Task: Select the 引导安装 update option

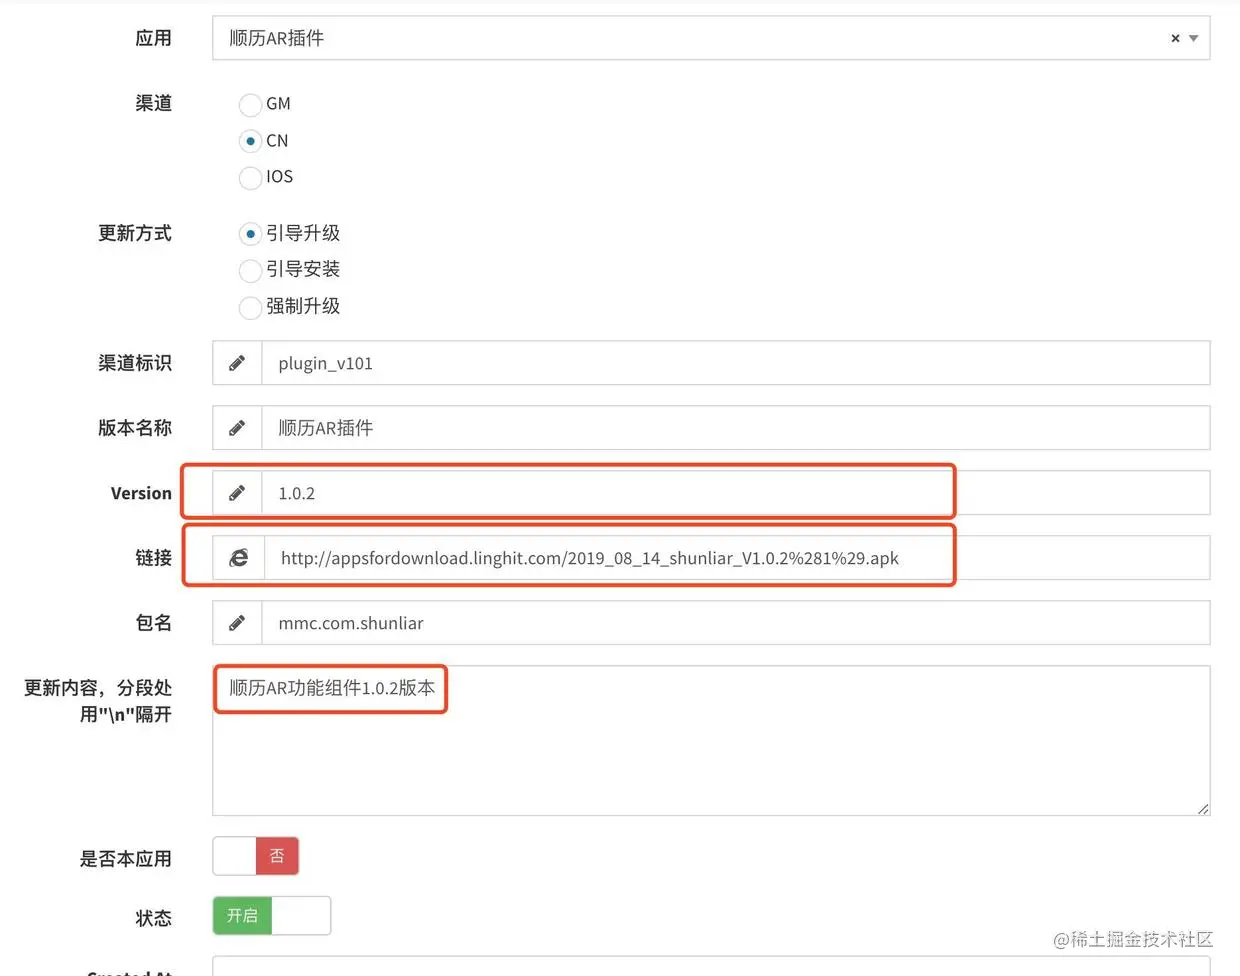Action: pyautogui.click(x=250, y=270)
